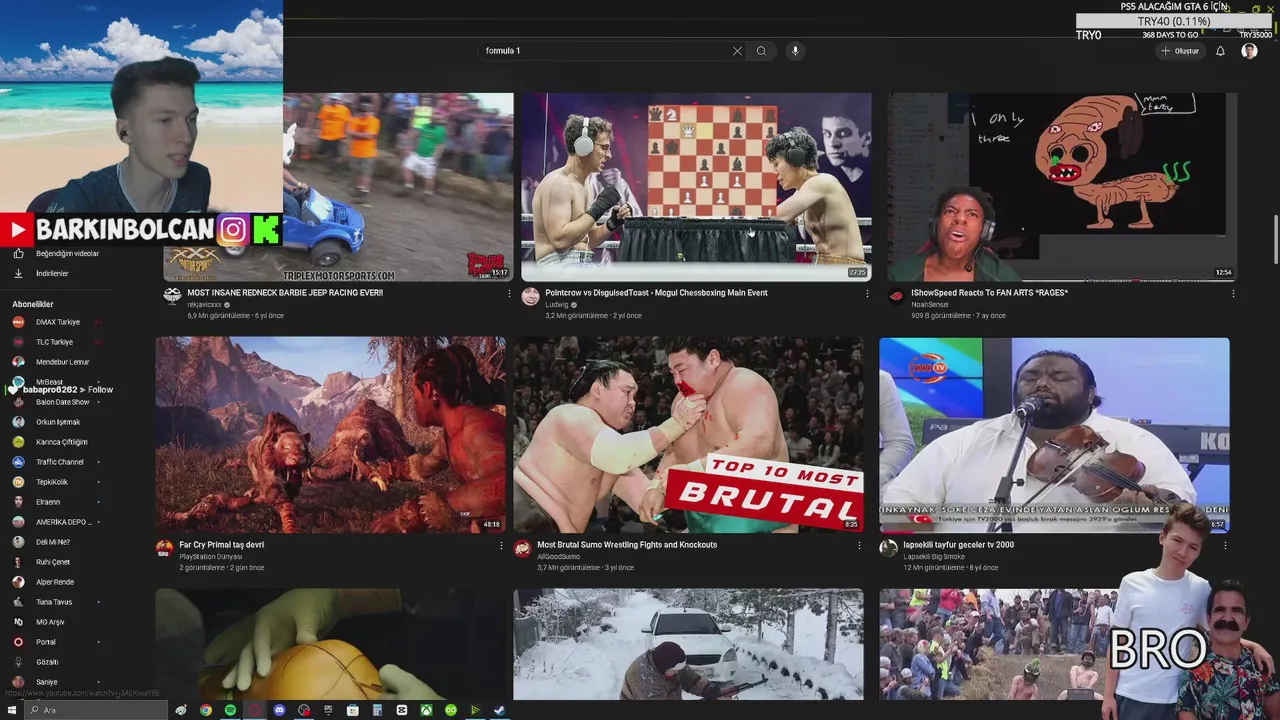Open the Tuna Tavus subscription
This screenshot has width=1280, height=720.
pyautogui.click(x=54, y=602)
